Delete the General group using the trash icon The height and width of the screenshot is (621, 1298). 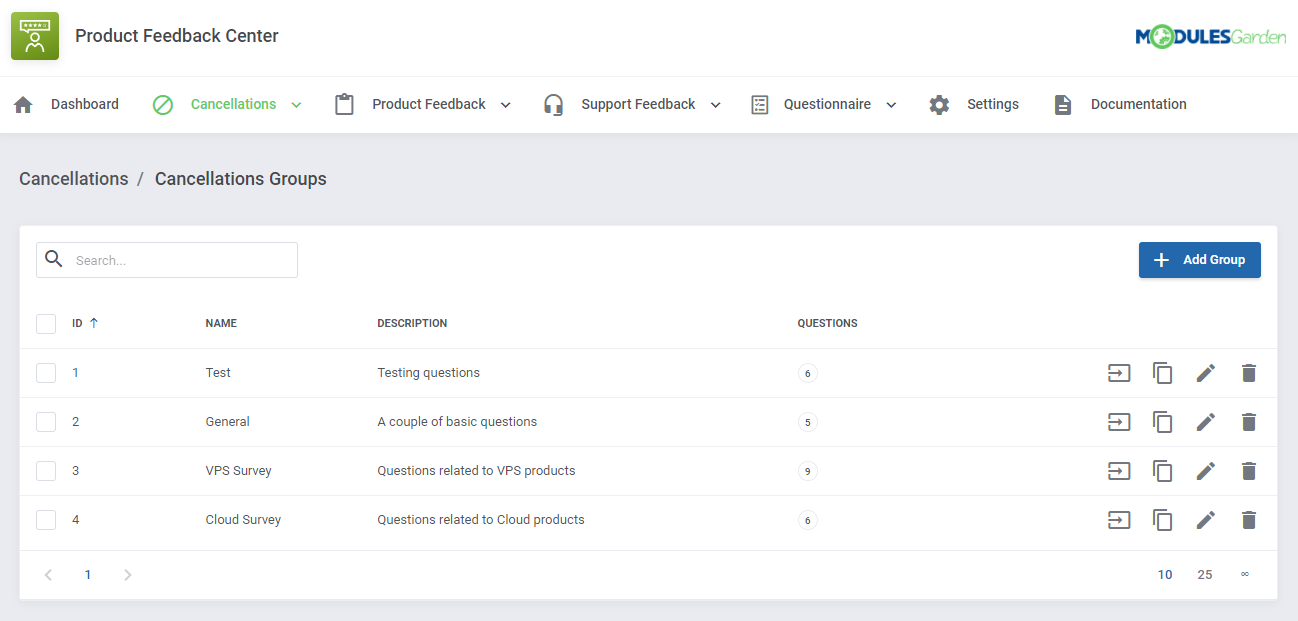(x=1248, y=421)
